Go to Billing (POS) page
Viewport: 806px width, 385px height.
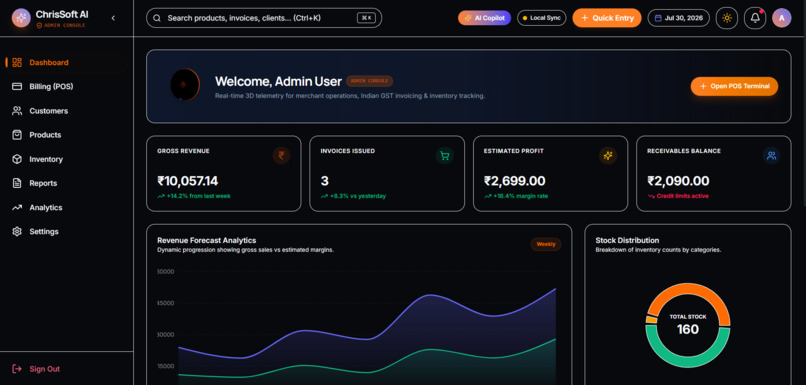tap(66, 86)
